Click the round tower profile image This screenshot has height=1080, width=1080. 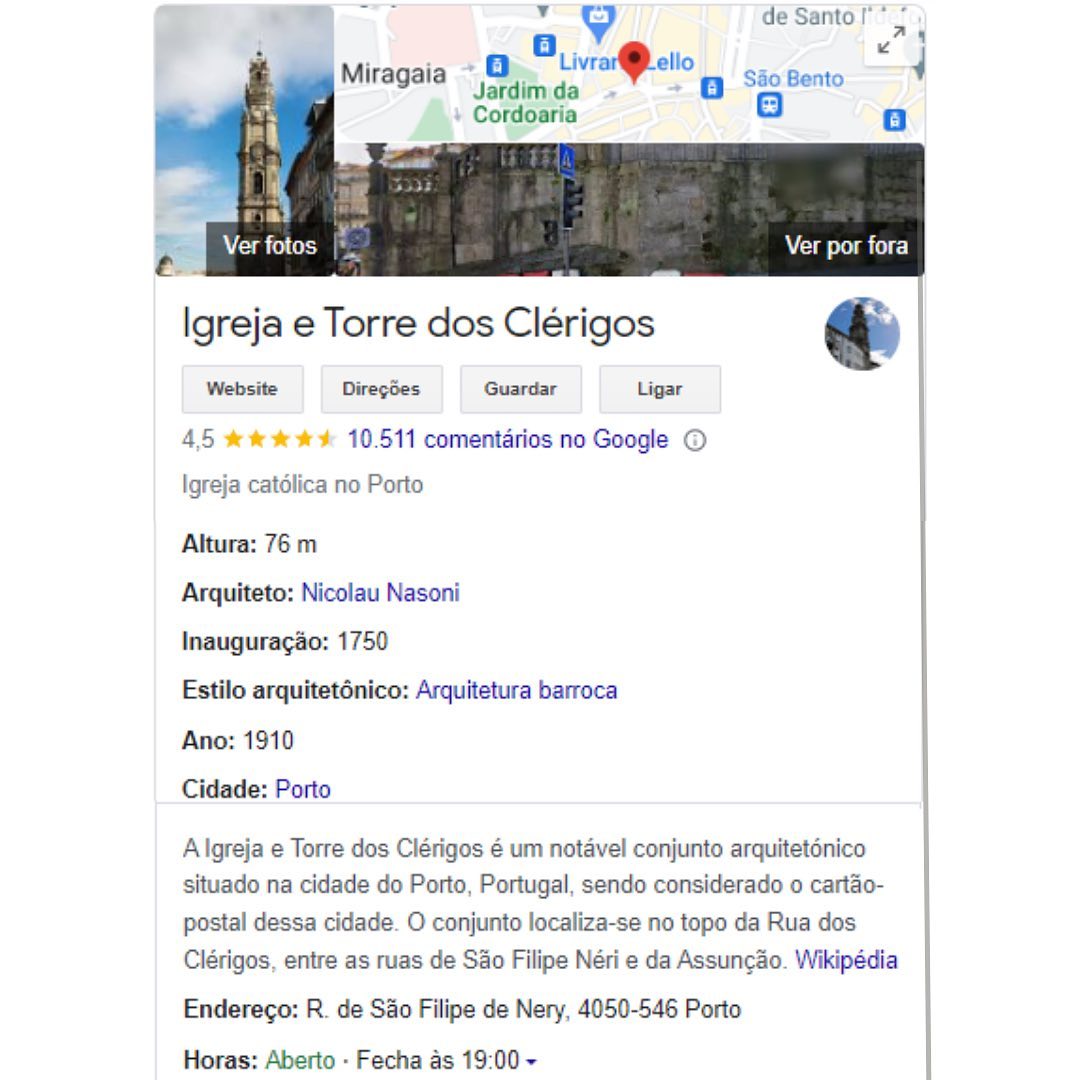862,333
